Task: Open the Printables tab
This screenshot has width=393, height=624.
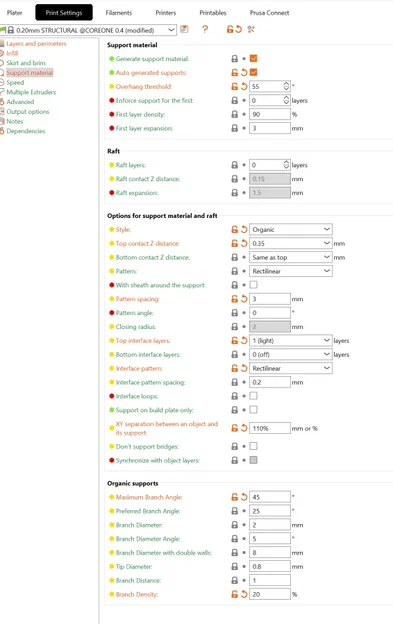Action: pyautogui.click(x=213, y=13)
